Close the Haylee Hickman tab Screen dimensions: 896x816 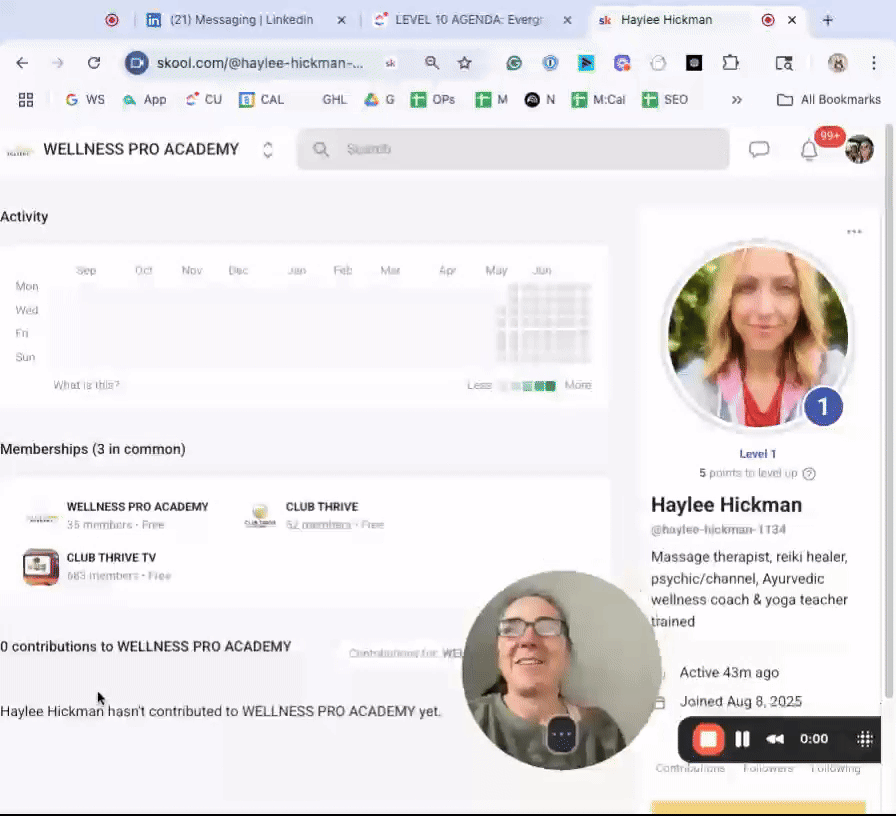pos(792,20)
